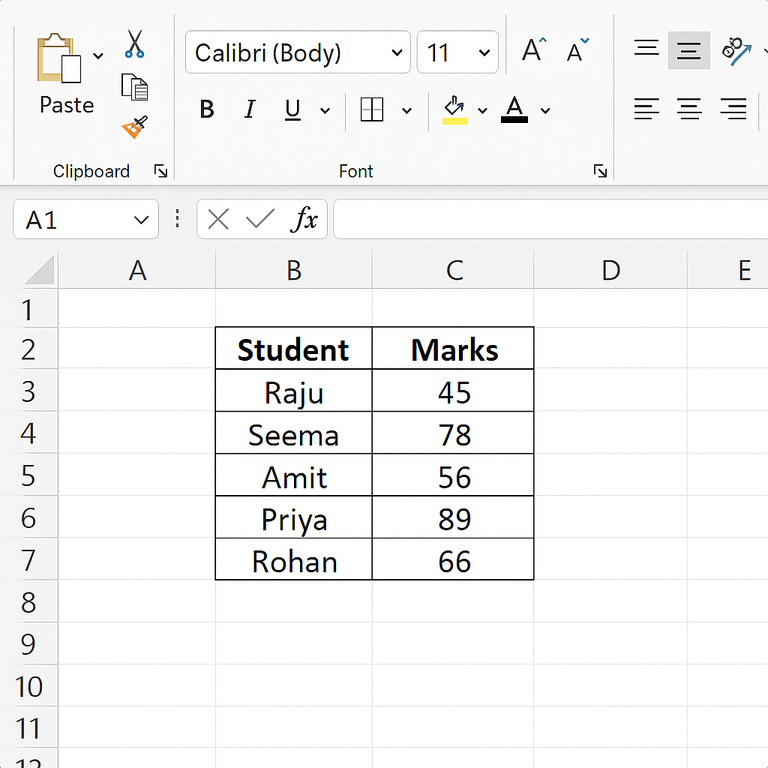Open the underline style dropdown arrow
The width and height of the screenshot is (768, 768).
click(x=325, y=111)
